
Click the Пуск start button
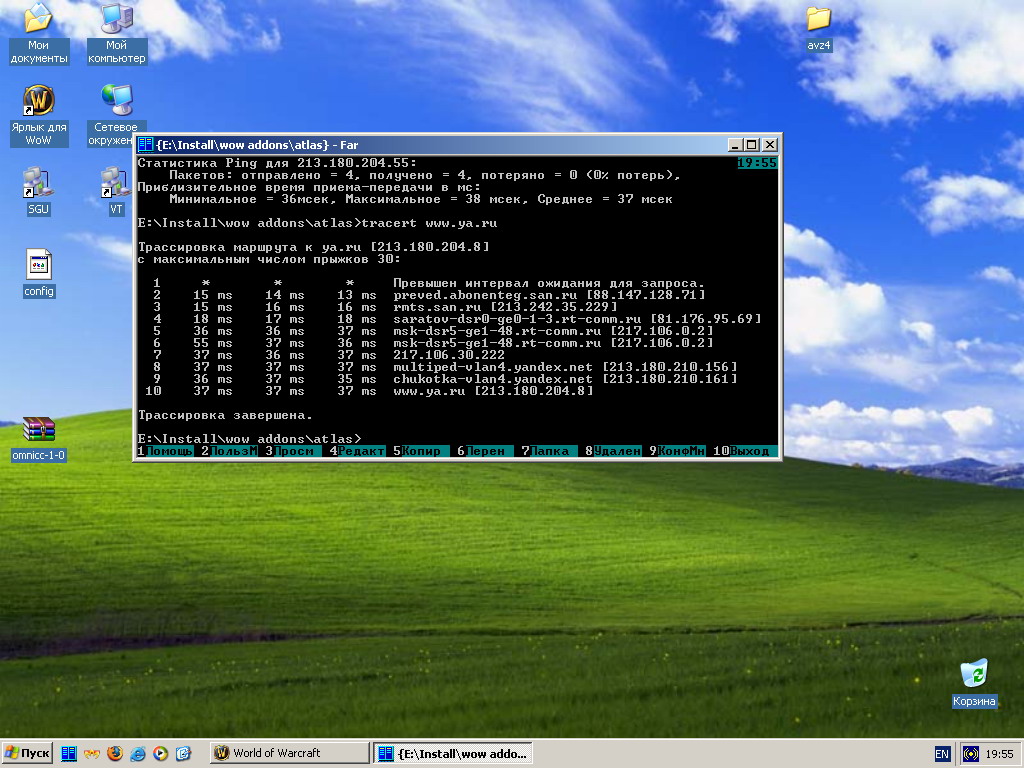click(x=27, y=753)
